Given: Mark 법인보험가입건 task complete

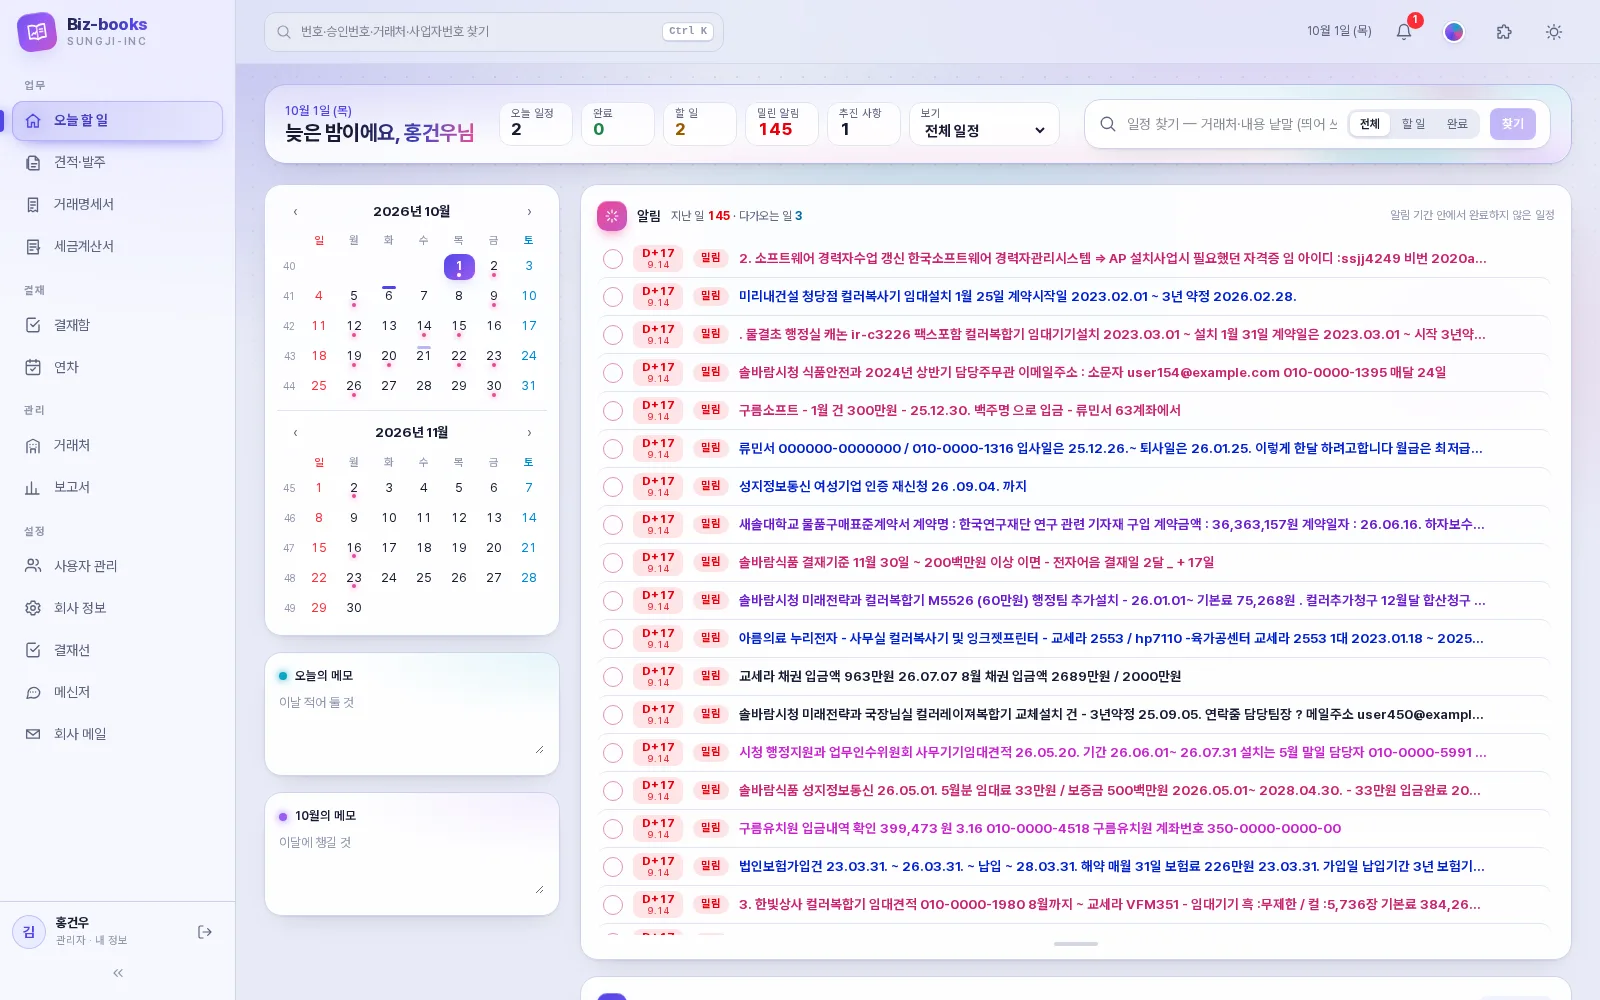Looking at the screenshot, I should [x=613, y=867].
